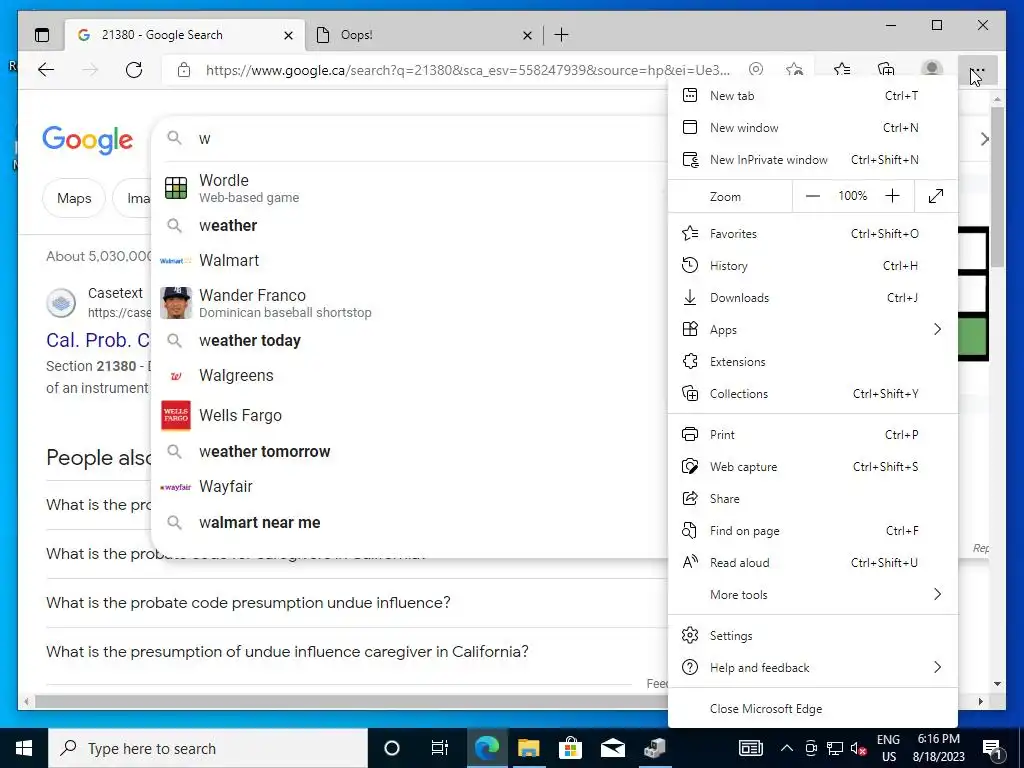Click the vertical page scrollbar thumb

click(x=997, y=186)
